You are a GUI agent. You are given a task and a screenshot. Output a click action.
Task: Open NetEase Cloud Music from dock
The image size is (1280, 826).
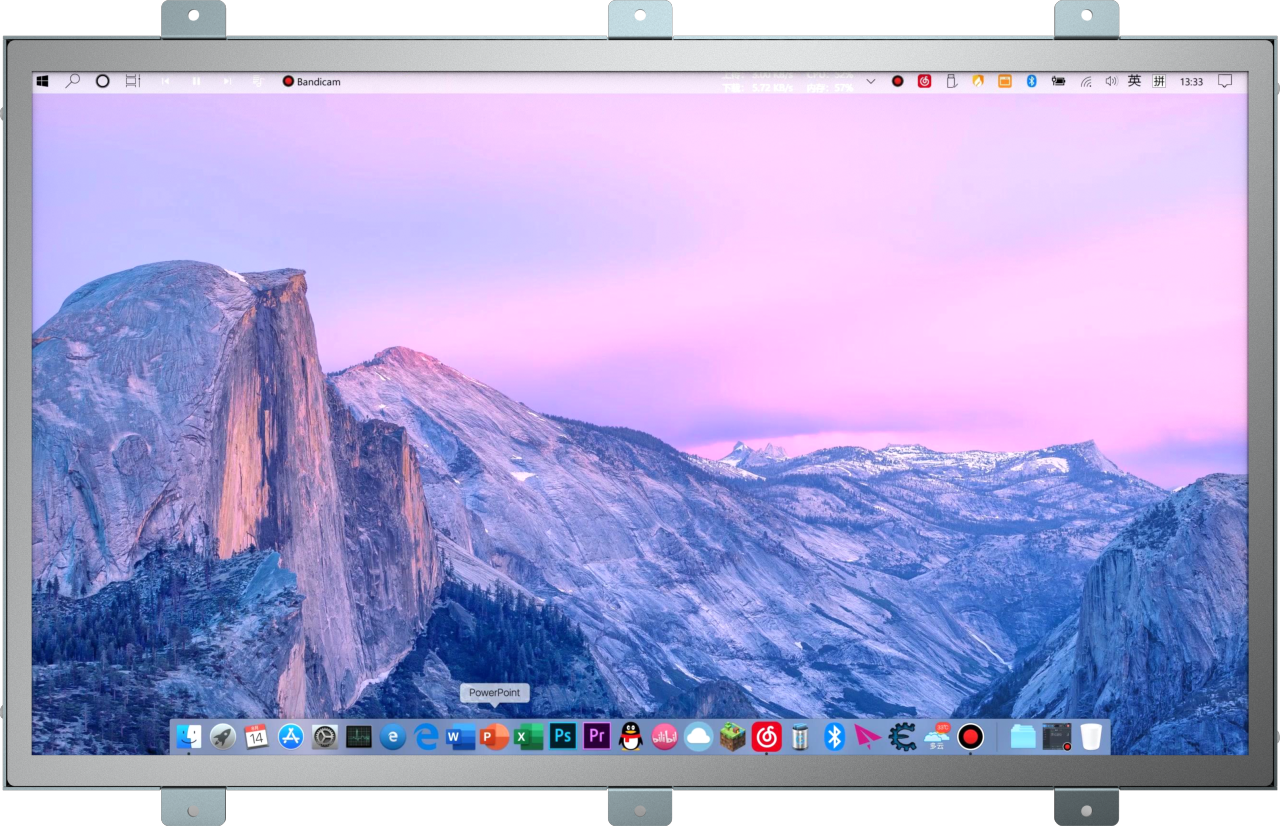coord(767,737)
